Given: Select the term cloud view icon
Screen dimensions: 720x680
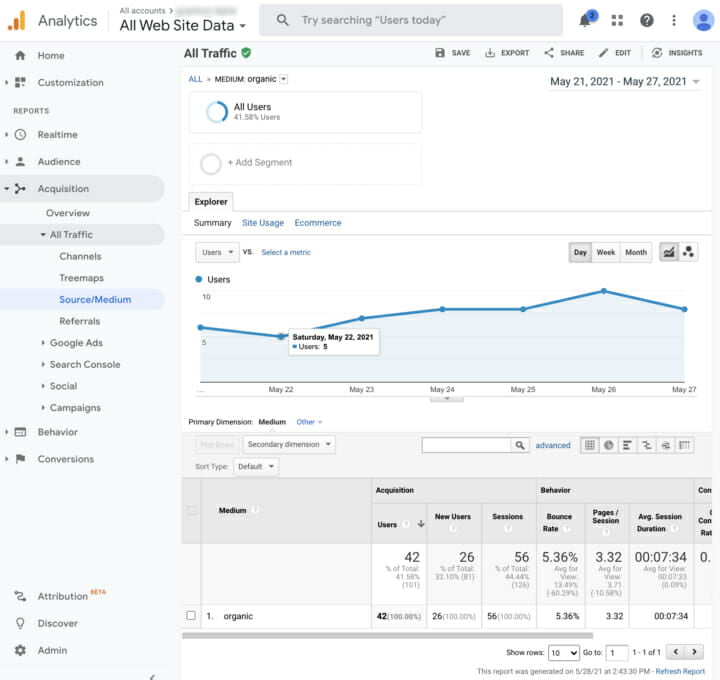Looking at the screenshot, I should coord(665,445).
